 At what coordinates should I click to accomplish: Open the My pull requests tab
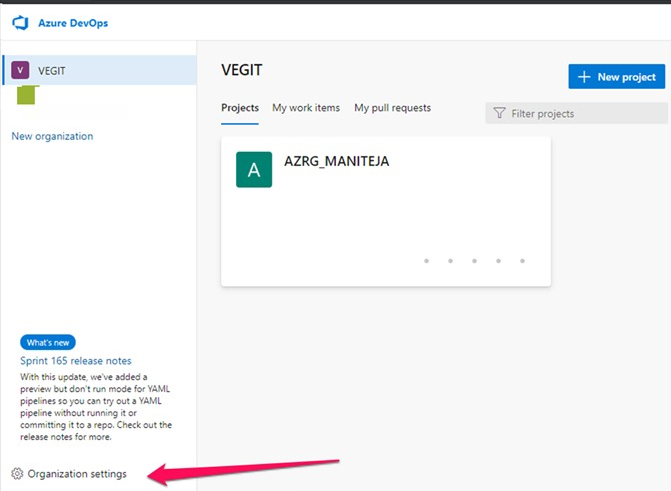point(392,108)
